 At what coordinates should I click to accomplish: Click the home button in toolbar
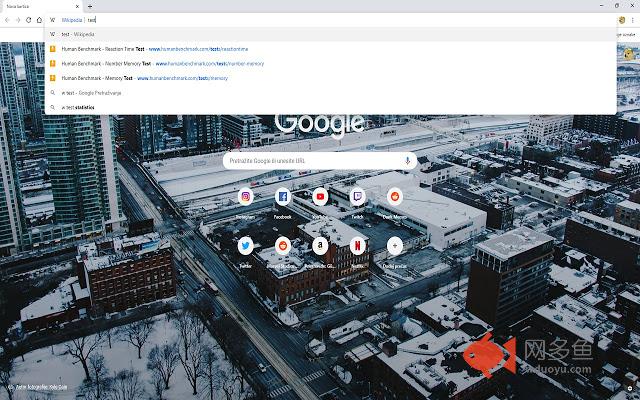click(x=39, y=19)
